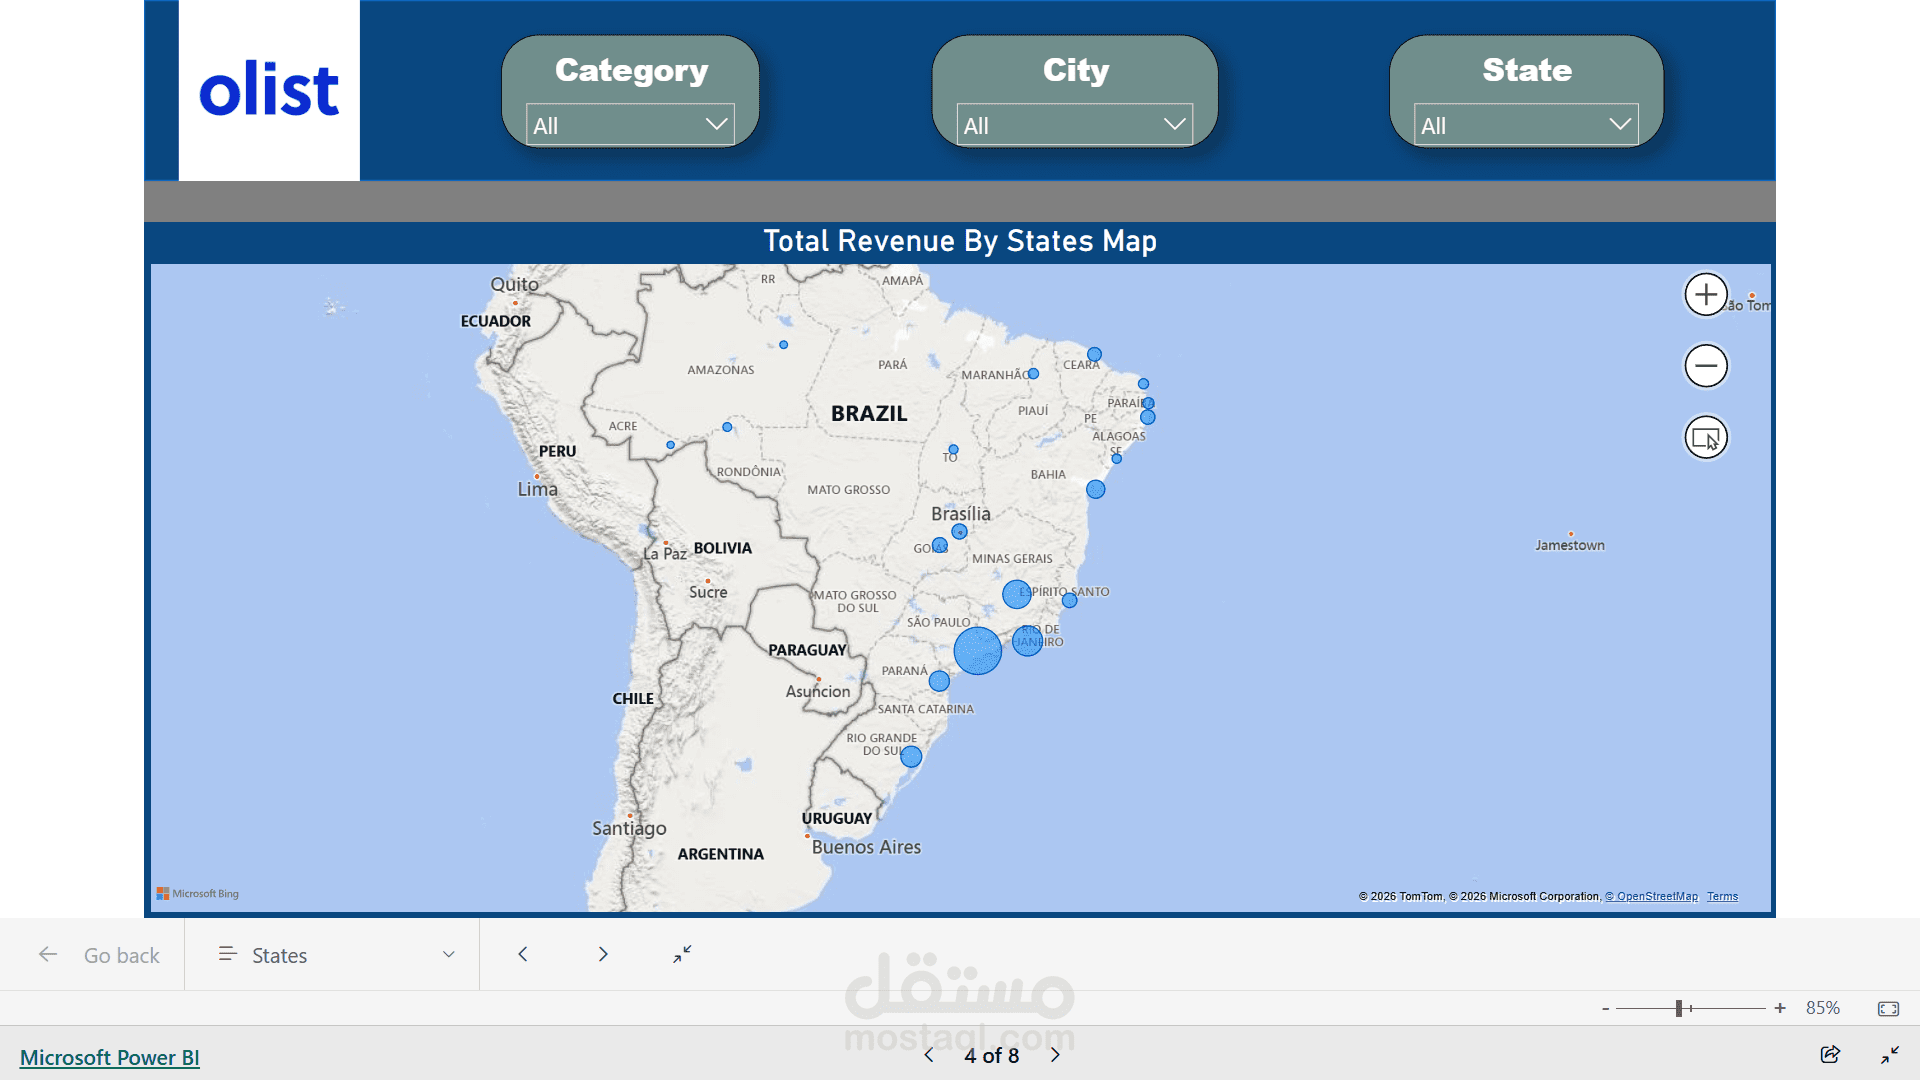Open the map Terms link
Viewport: 1920px width, 1080px height.
[x=1722, y=897]
